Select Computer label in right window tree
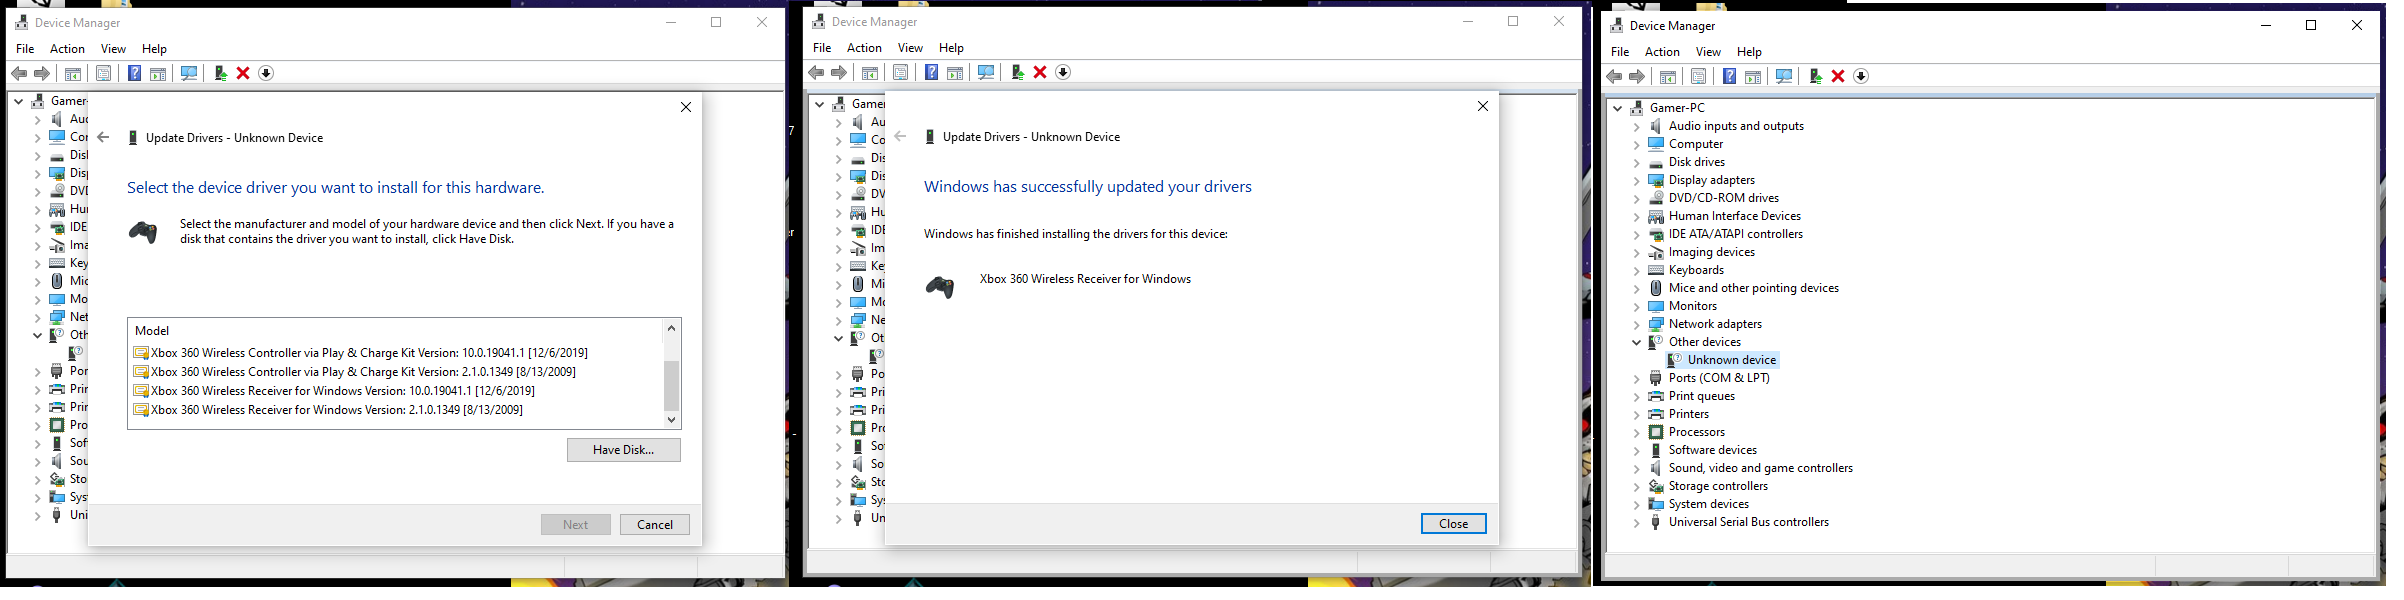 (x=1696, y=144)
